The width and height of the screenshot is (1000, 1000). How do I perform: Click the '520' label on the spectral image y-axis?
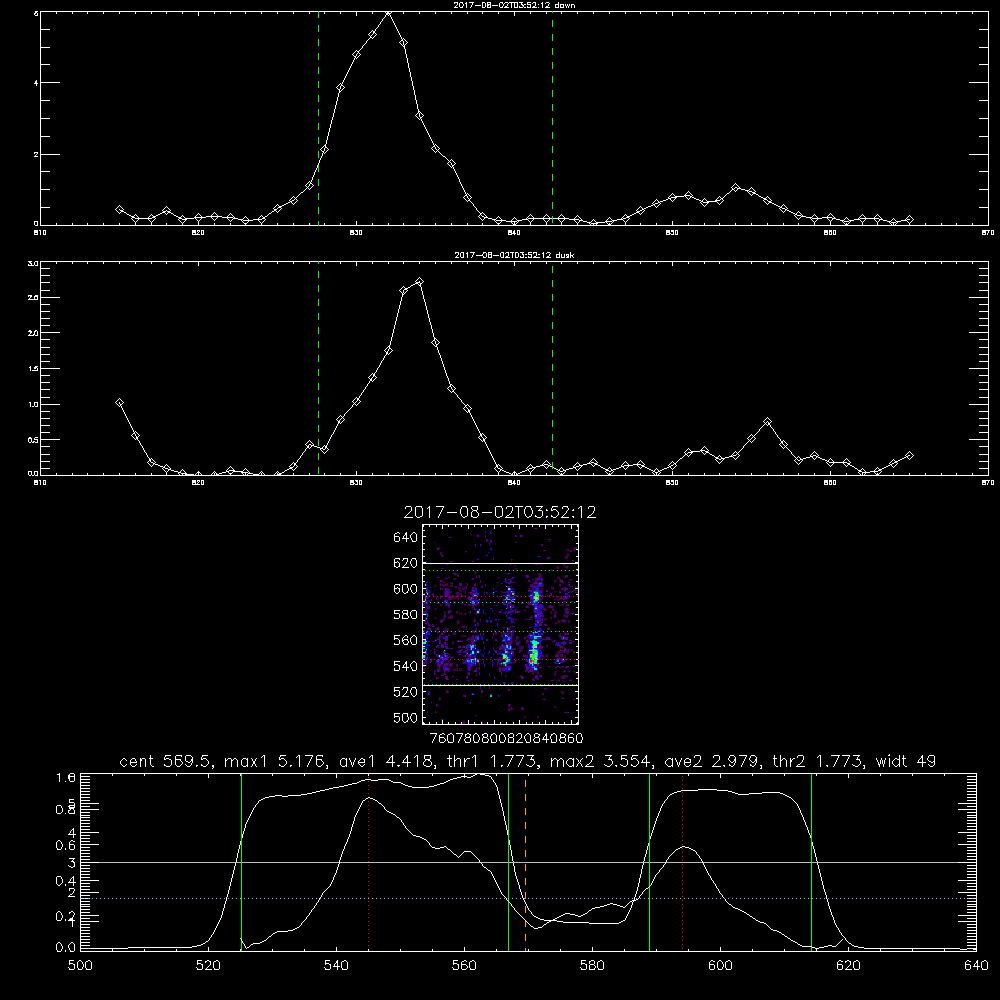[x=406, y=692]
